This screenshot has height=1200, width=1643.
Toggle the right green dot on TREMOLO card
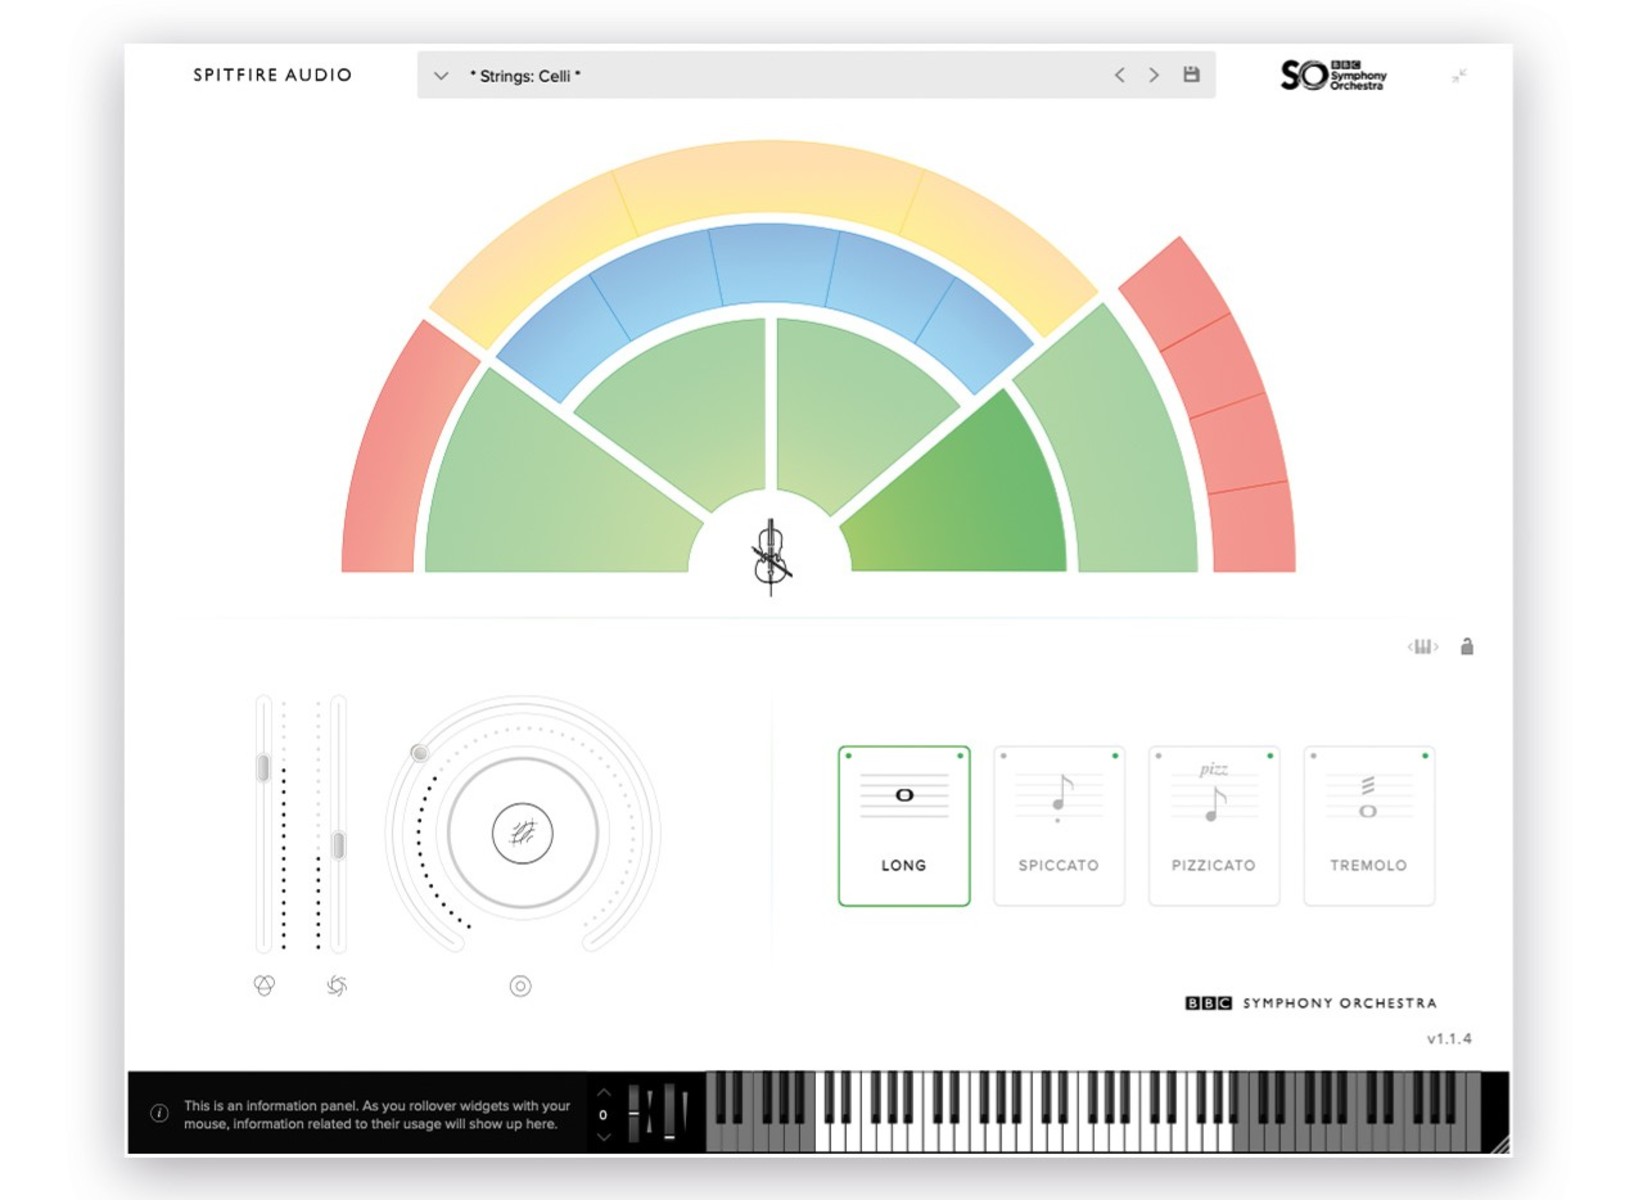coord(1425,756)
